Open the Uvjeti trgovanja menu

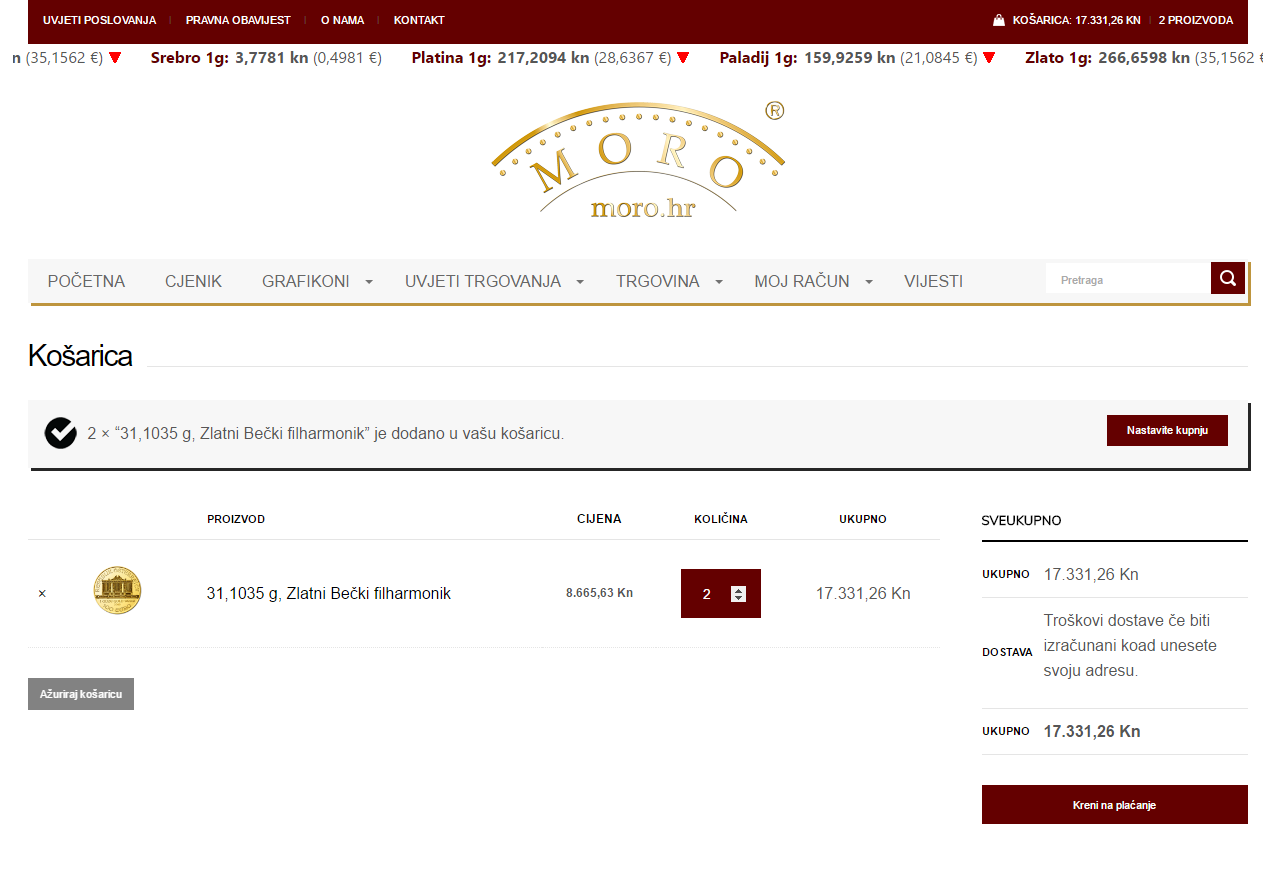point(483,281)
